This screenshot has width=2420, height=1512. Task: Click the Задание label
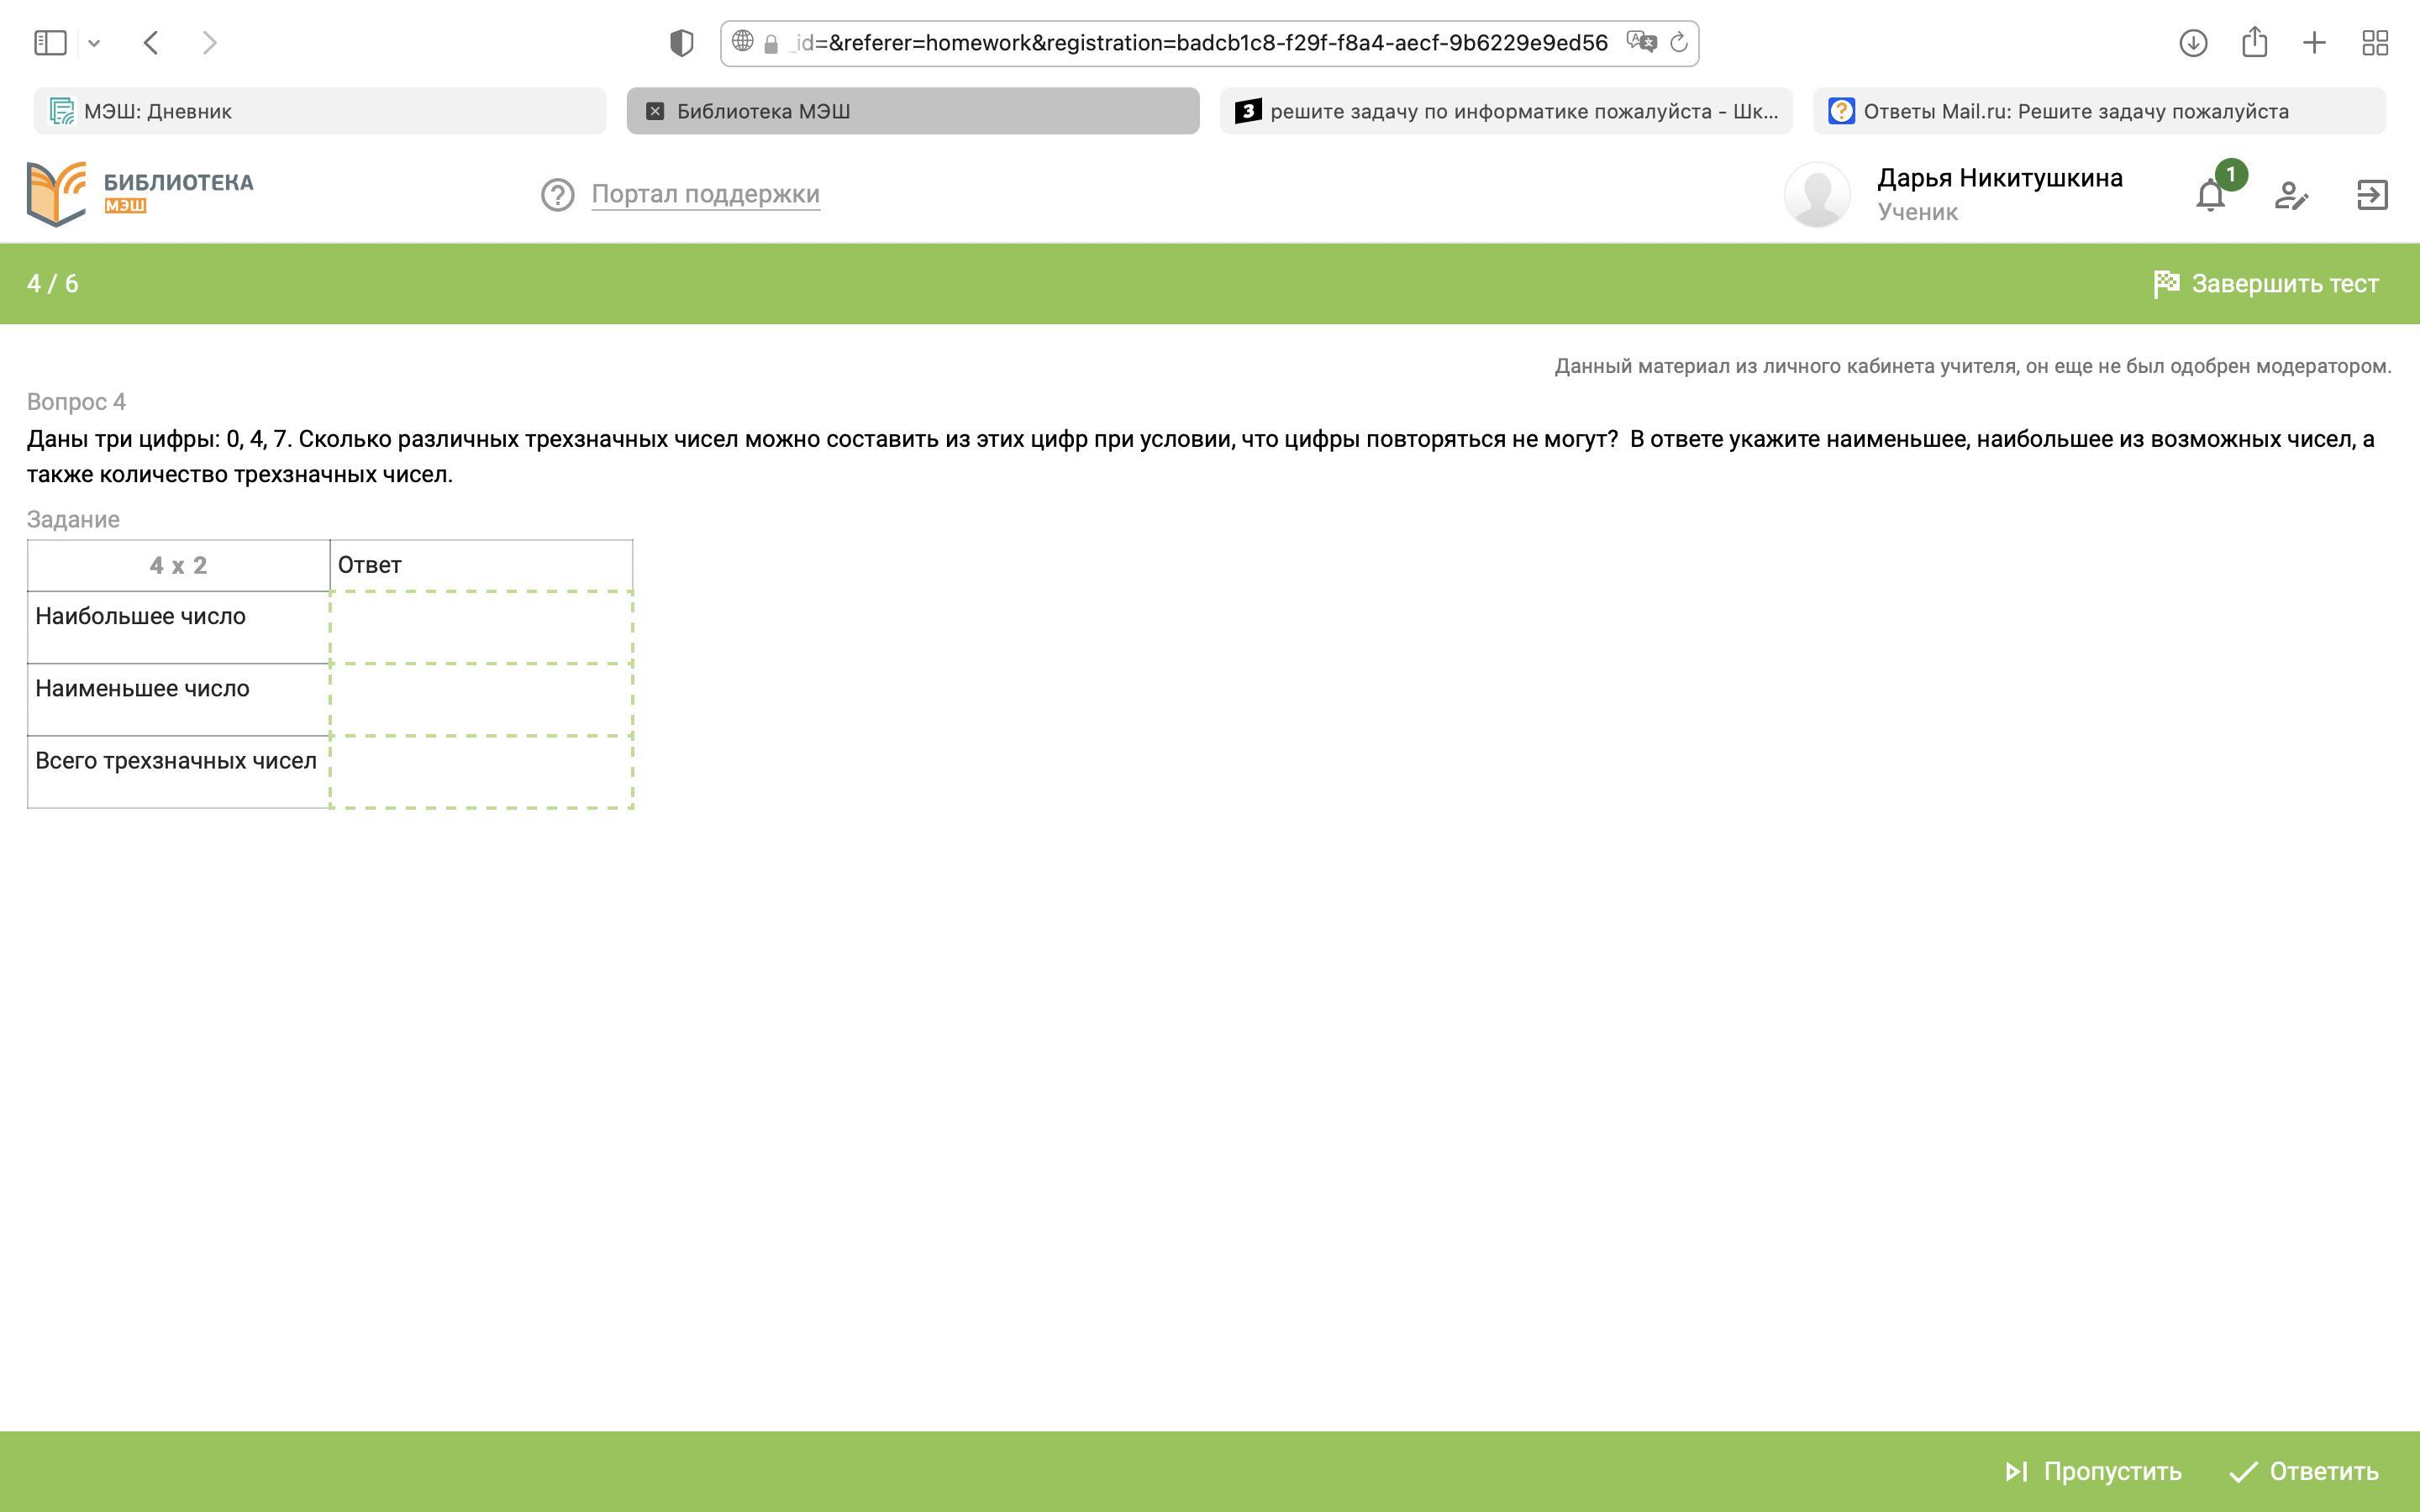tap(73, 520)
